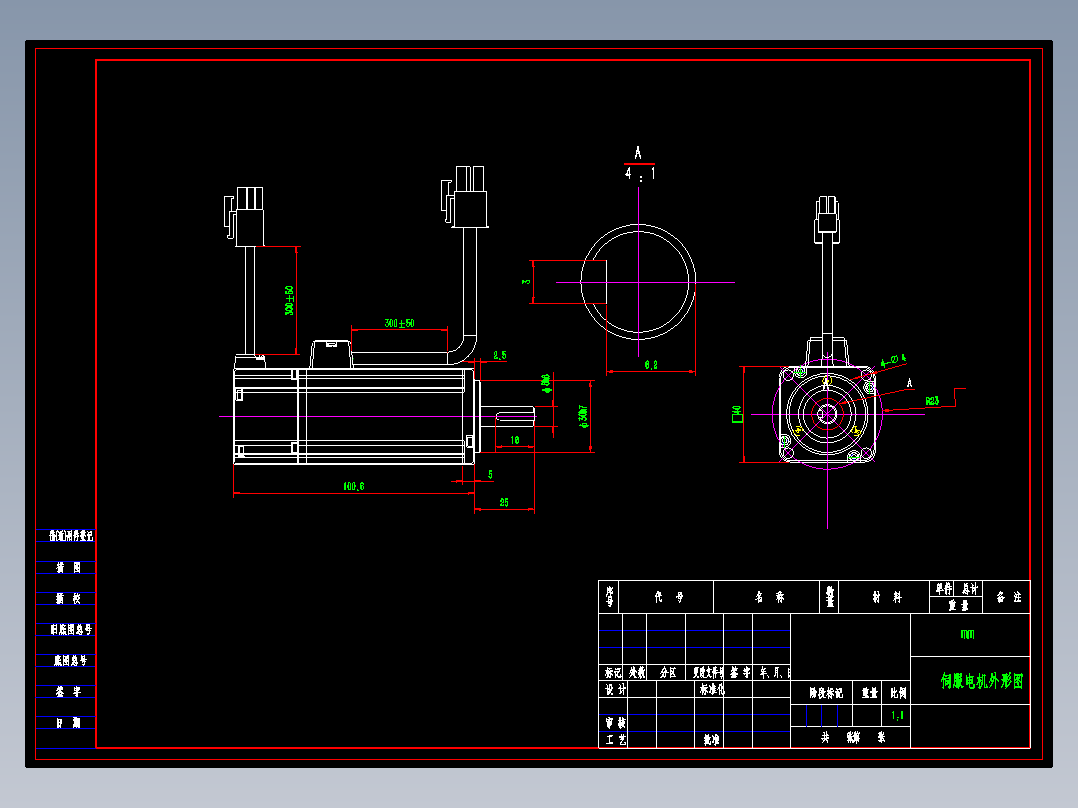The height and width of the screenshot is (808, 1078).
Task: Click the green 'mm' unit text
Action: pos(967,634)
